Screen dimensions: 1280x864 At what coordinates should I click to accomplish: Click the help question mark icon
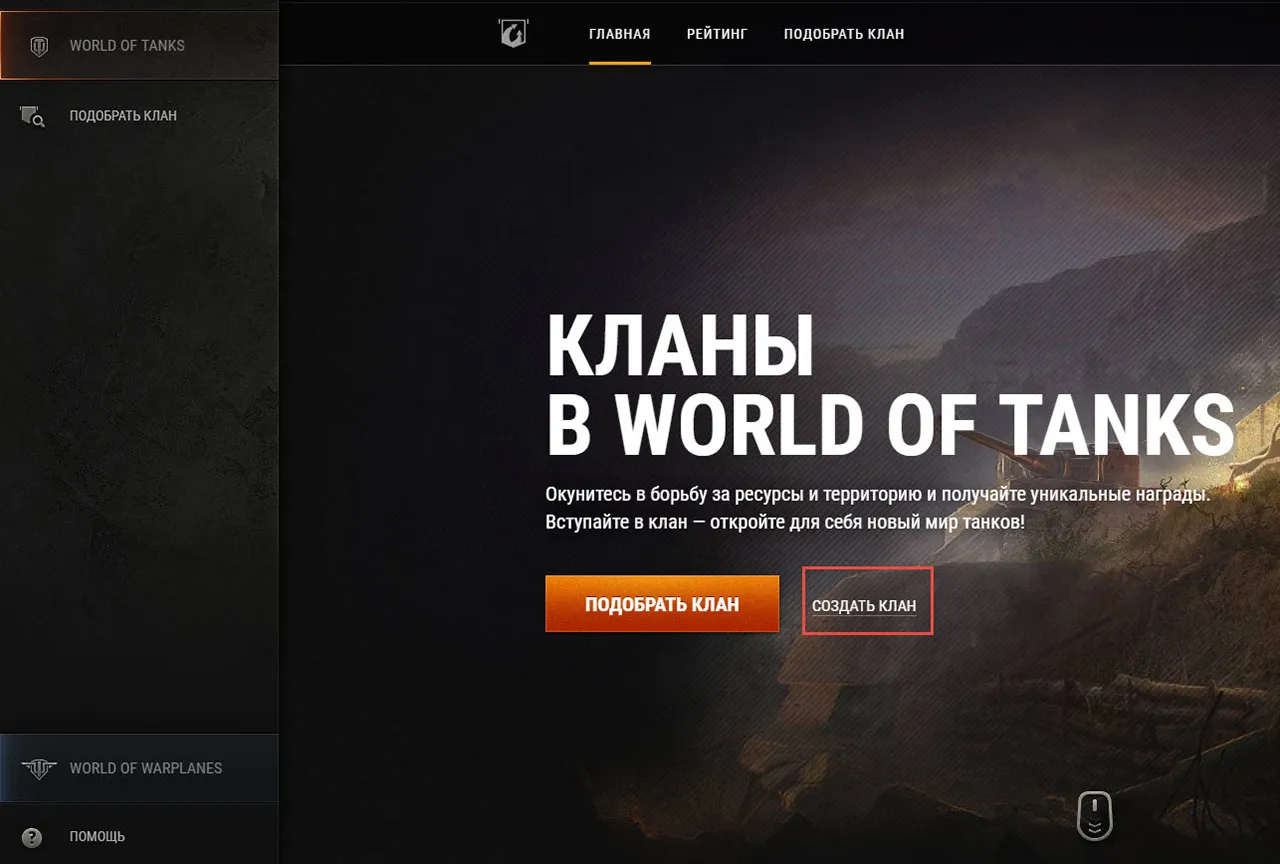tap(32, 837)
